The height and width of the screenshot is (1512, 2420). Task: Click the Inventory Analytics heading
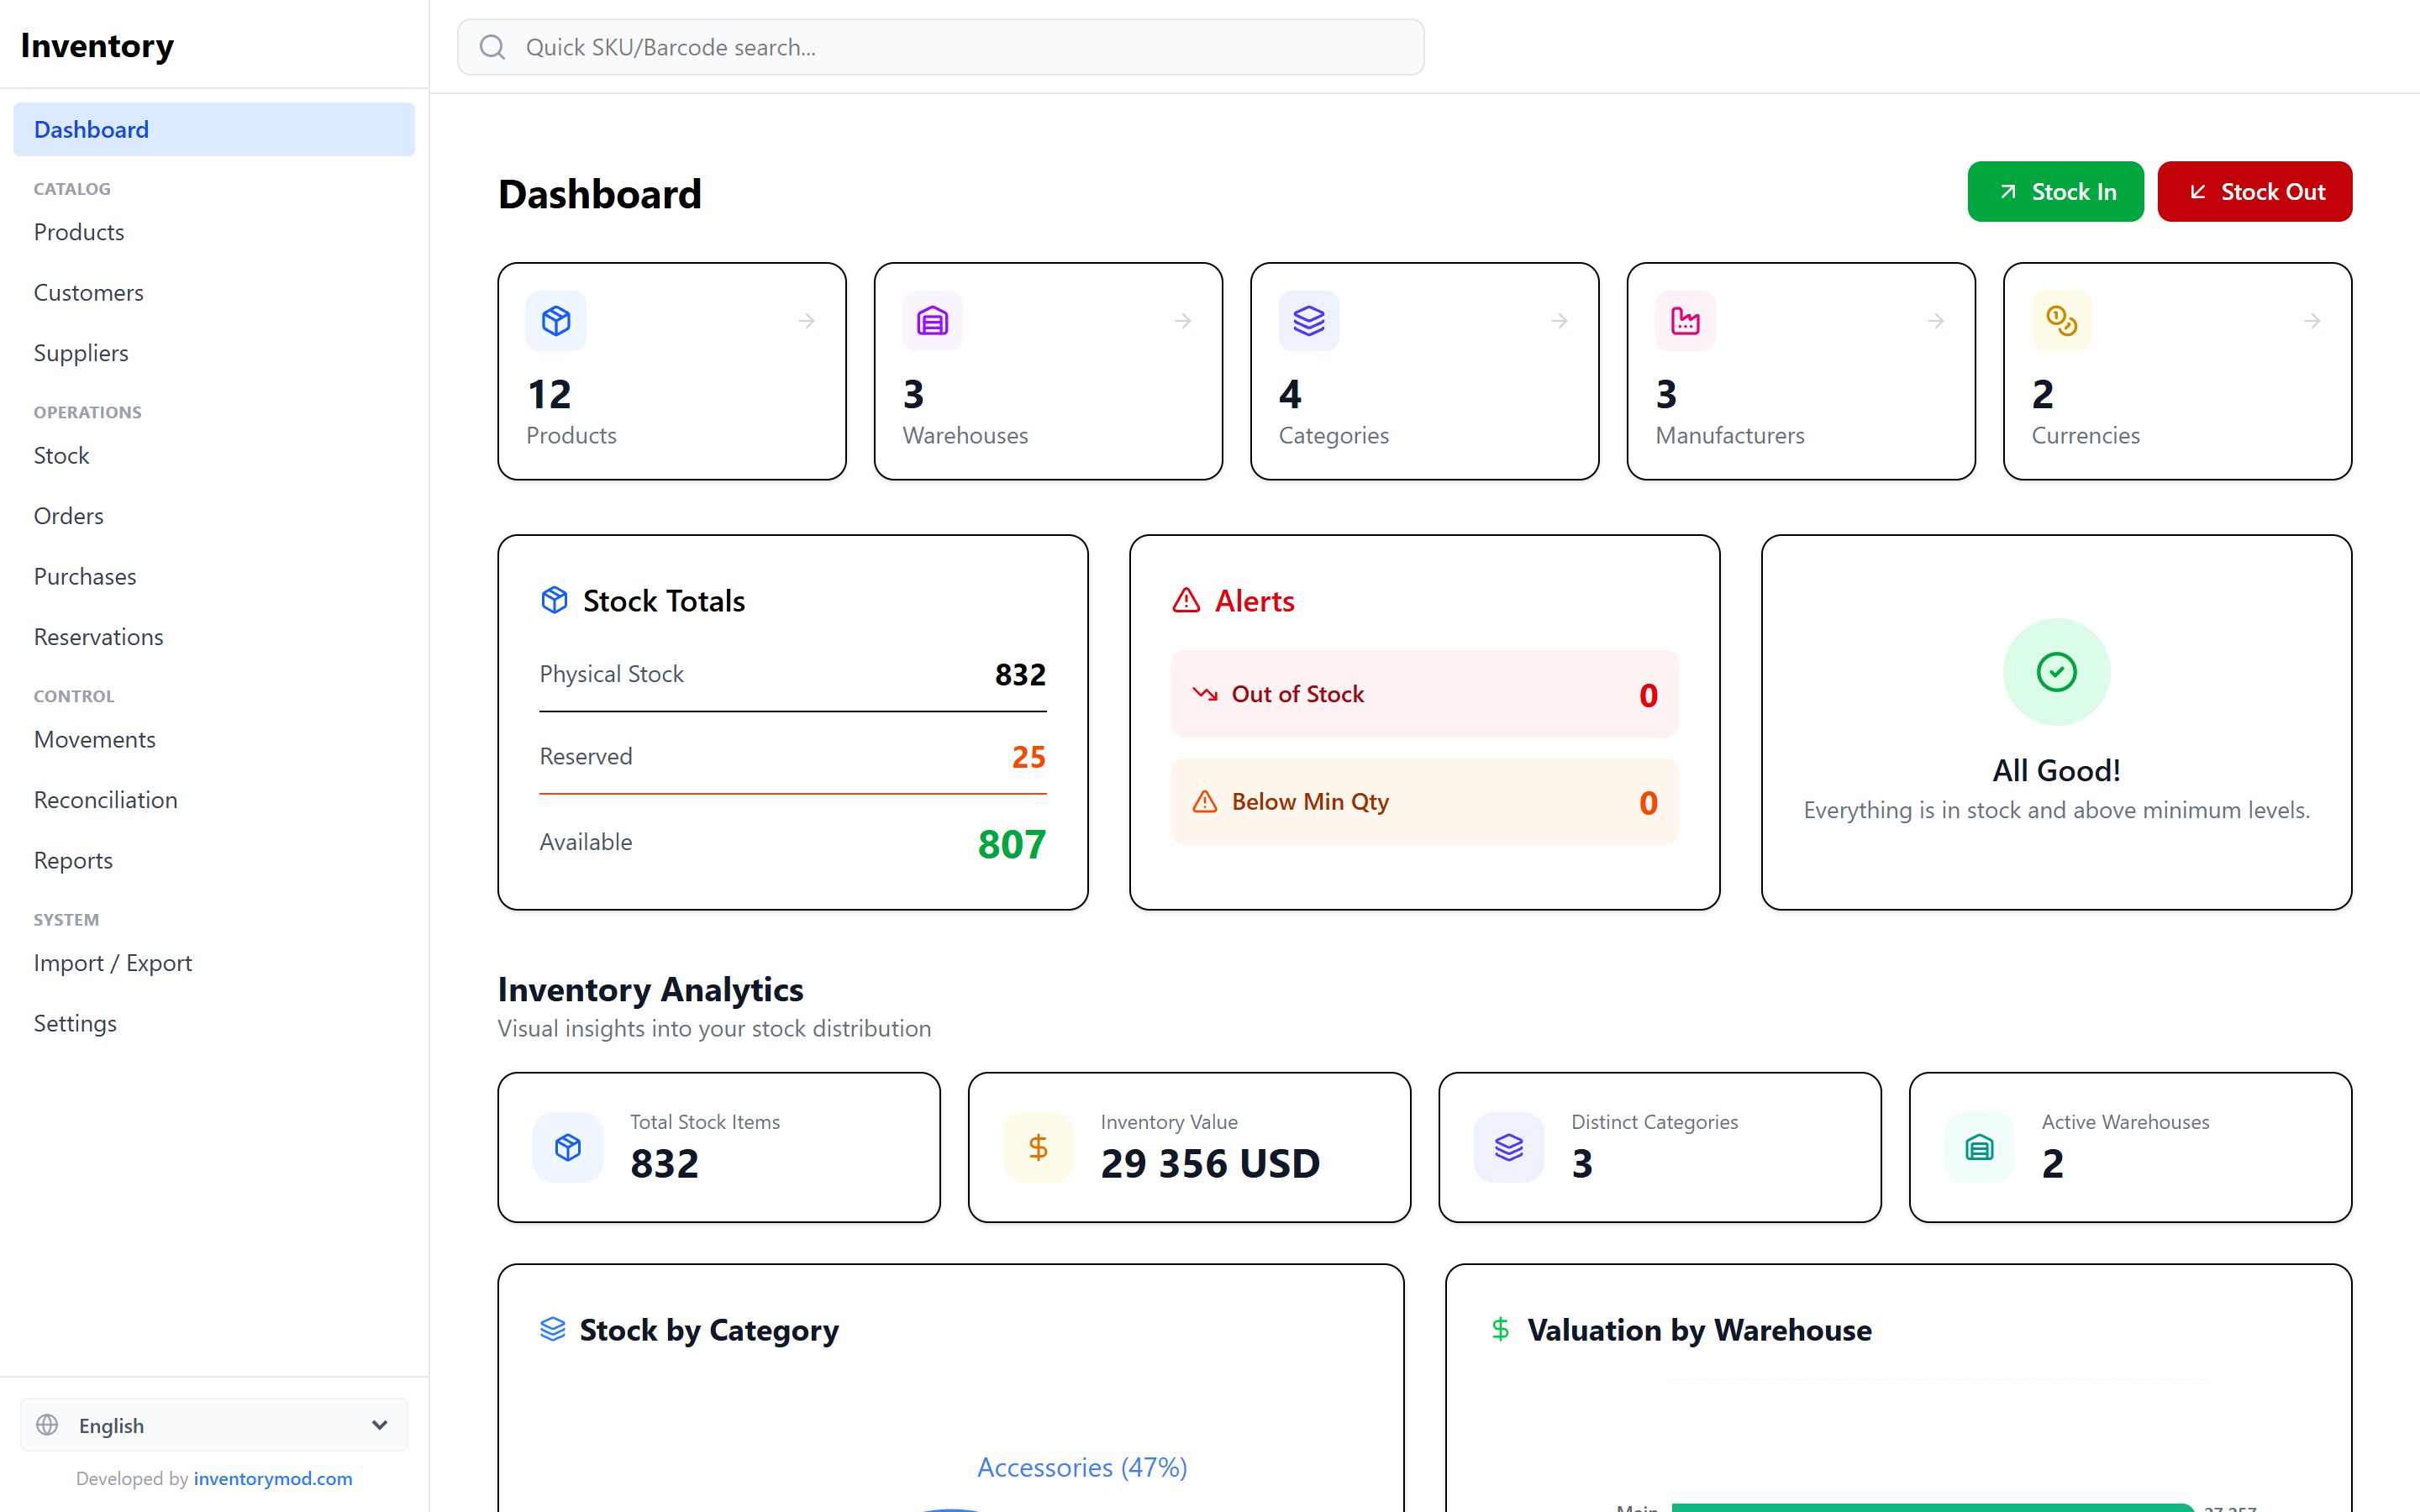[x=650, y=989]
